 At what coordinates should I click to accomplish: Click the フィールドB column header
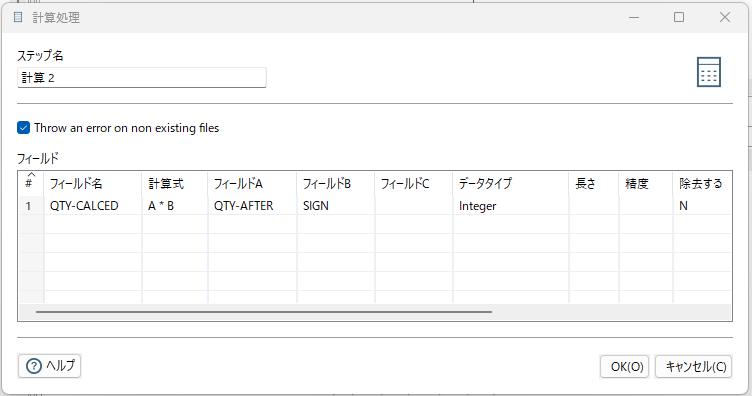(335, 183)
